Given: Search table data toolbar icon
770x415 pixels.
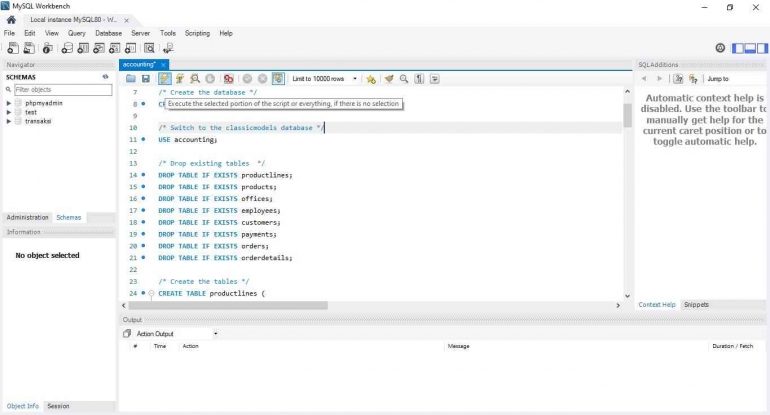Looking at the screenshot, I should 149,48.
